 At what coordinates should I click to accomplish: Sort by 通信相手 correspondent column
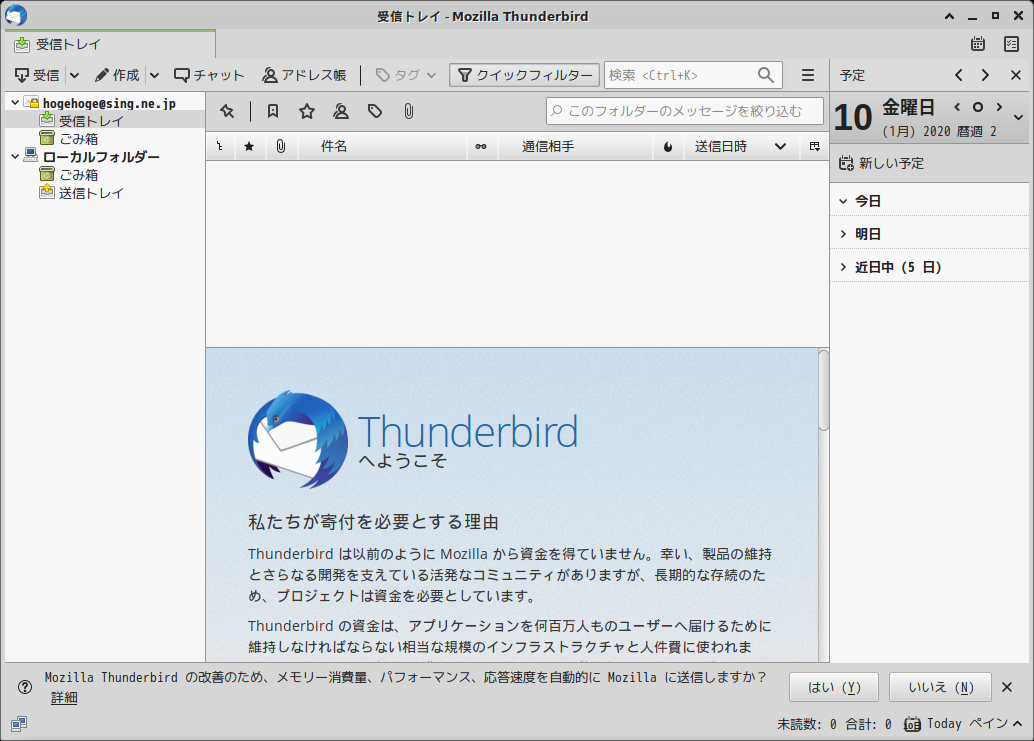tap(575, 146)
